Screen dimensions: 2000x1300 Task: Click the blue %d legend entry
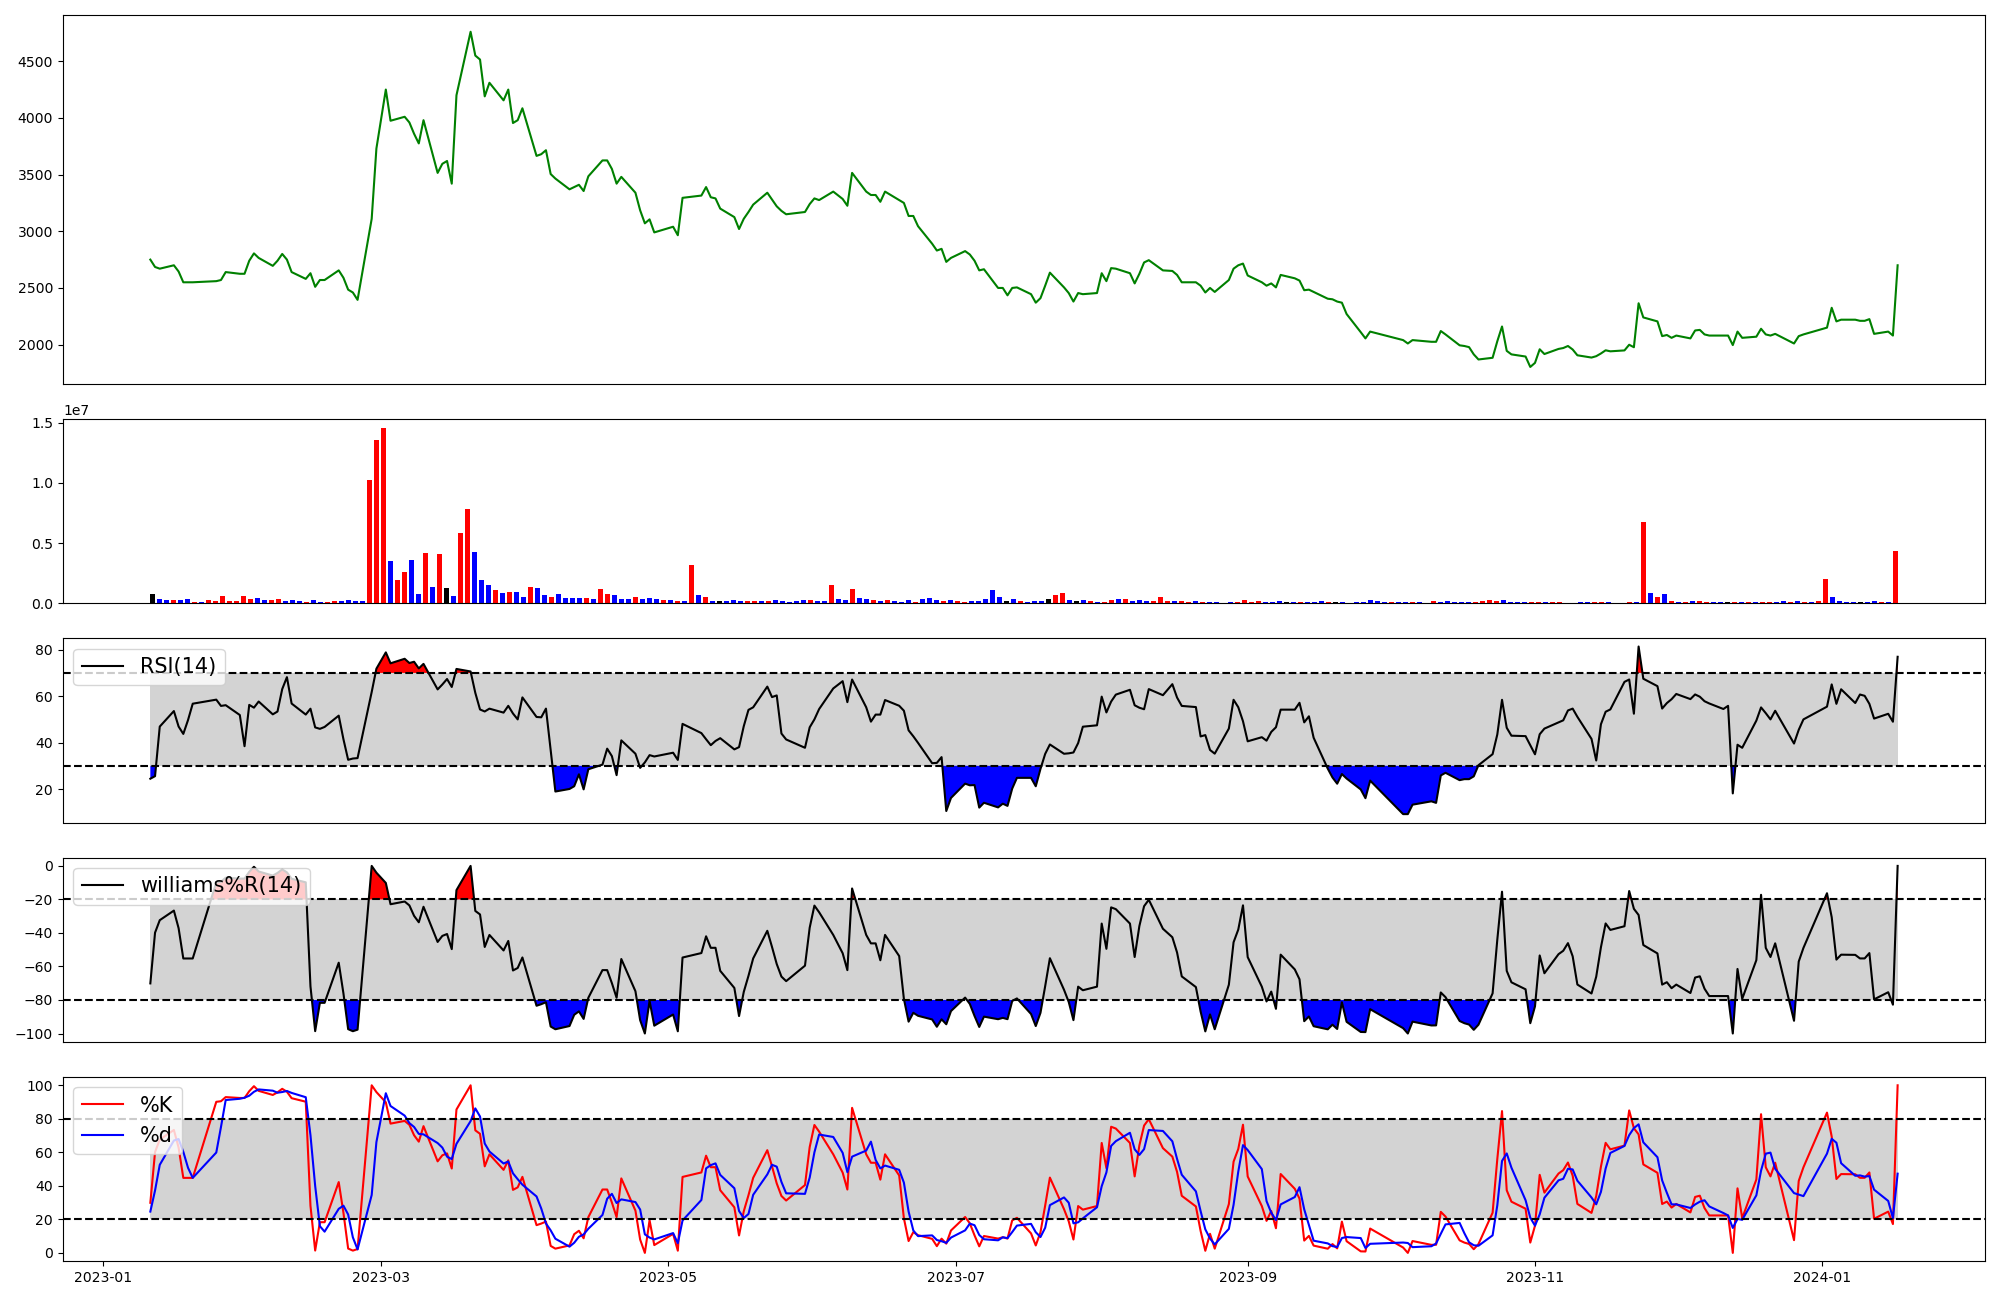[155, 1135]
